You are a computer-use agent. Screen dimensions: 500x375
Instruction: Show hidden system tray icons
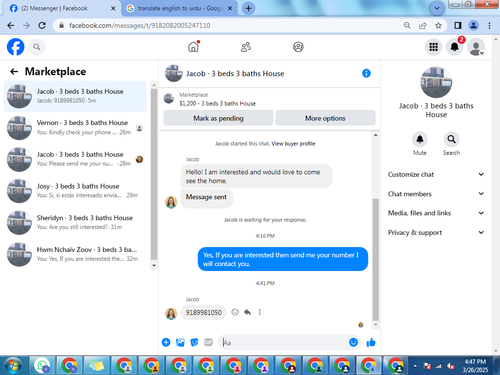(415, 366)
